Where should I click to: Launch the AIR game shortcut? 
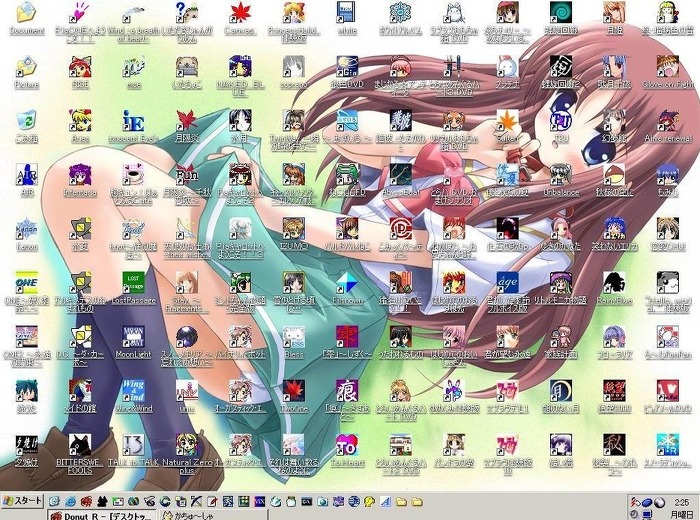tap(26, 175)
